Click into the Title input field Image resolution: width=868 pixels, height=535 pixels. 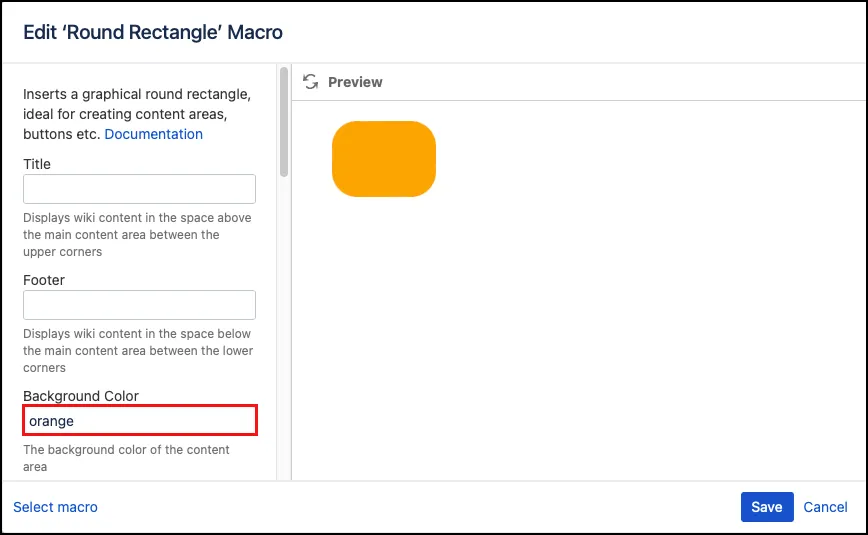pos(140,189)
